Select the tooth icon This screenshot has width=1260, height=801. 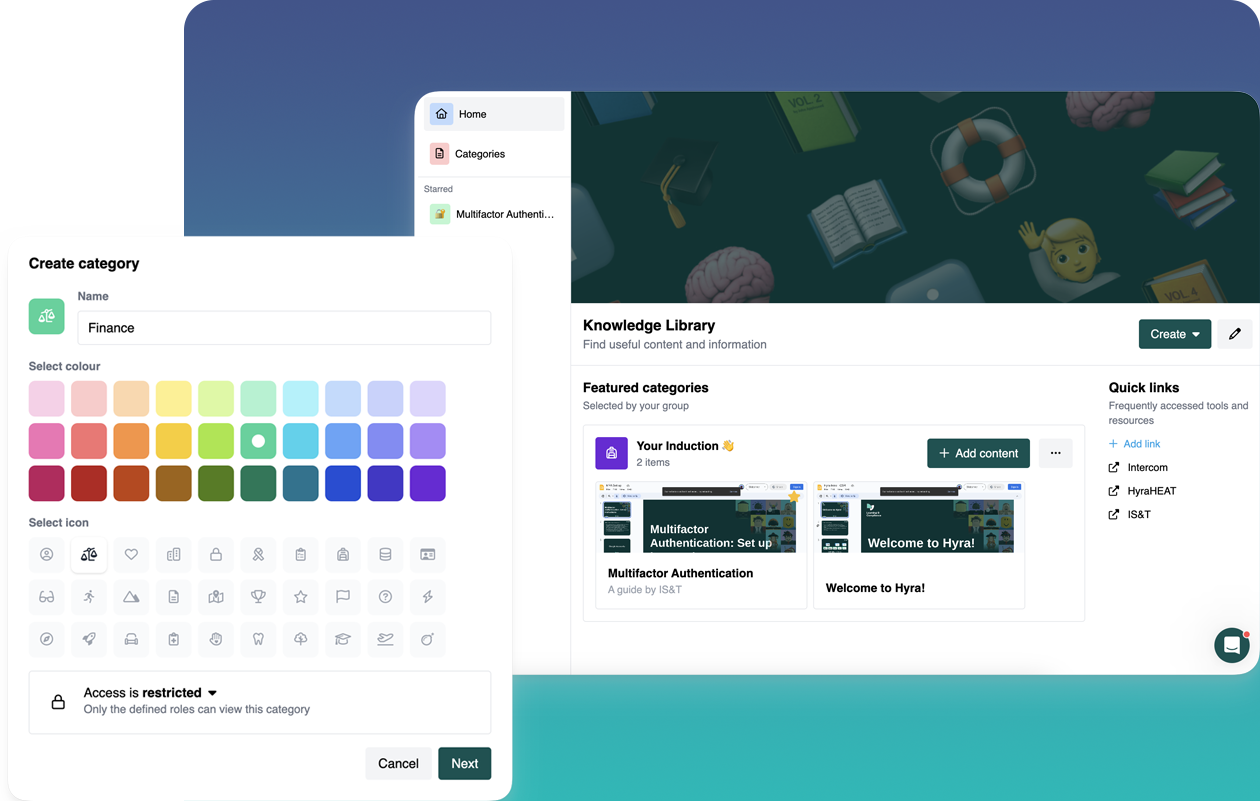[258, 640]
